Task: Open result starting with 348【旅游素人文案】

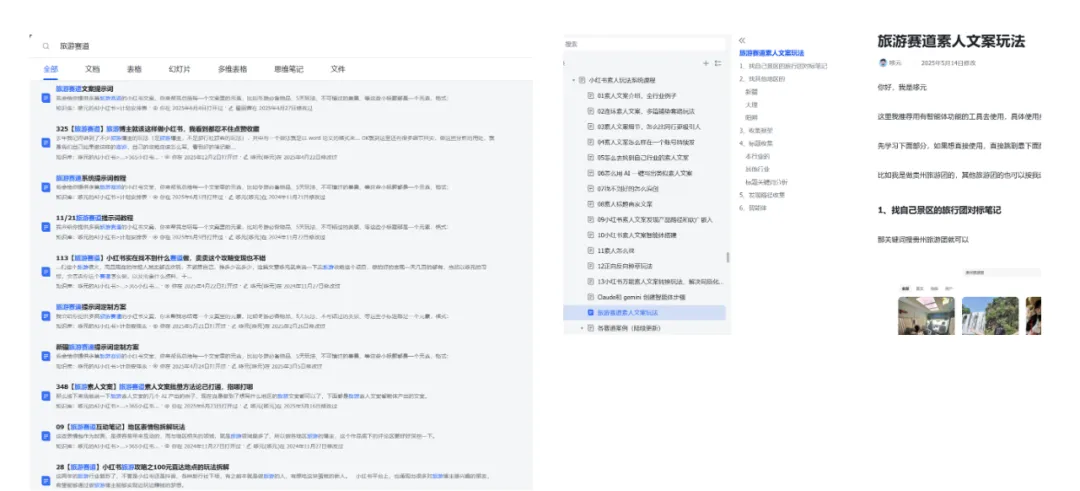Action: (x=154, y=386)
